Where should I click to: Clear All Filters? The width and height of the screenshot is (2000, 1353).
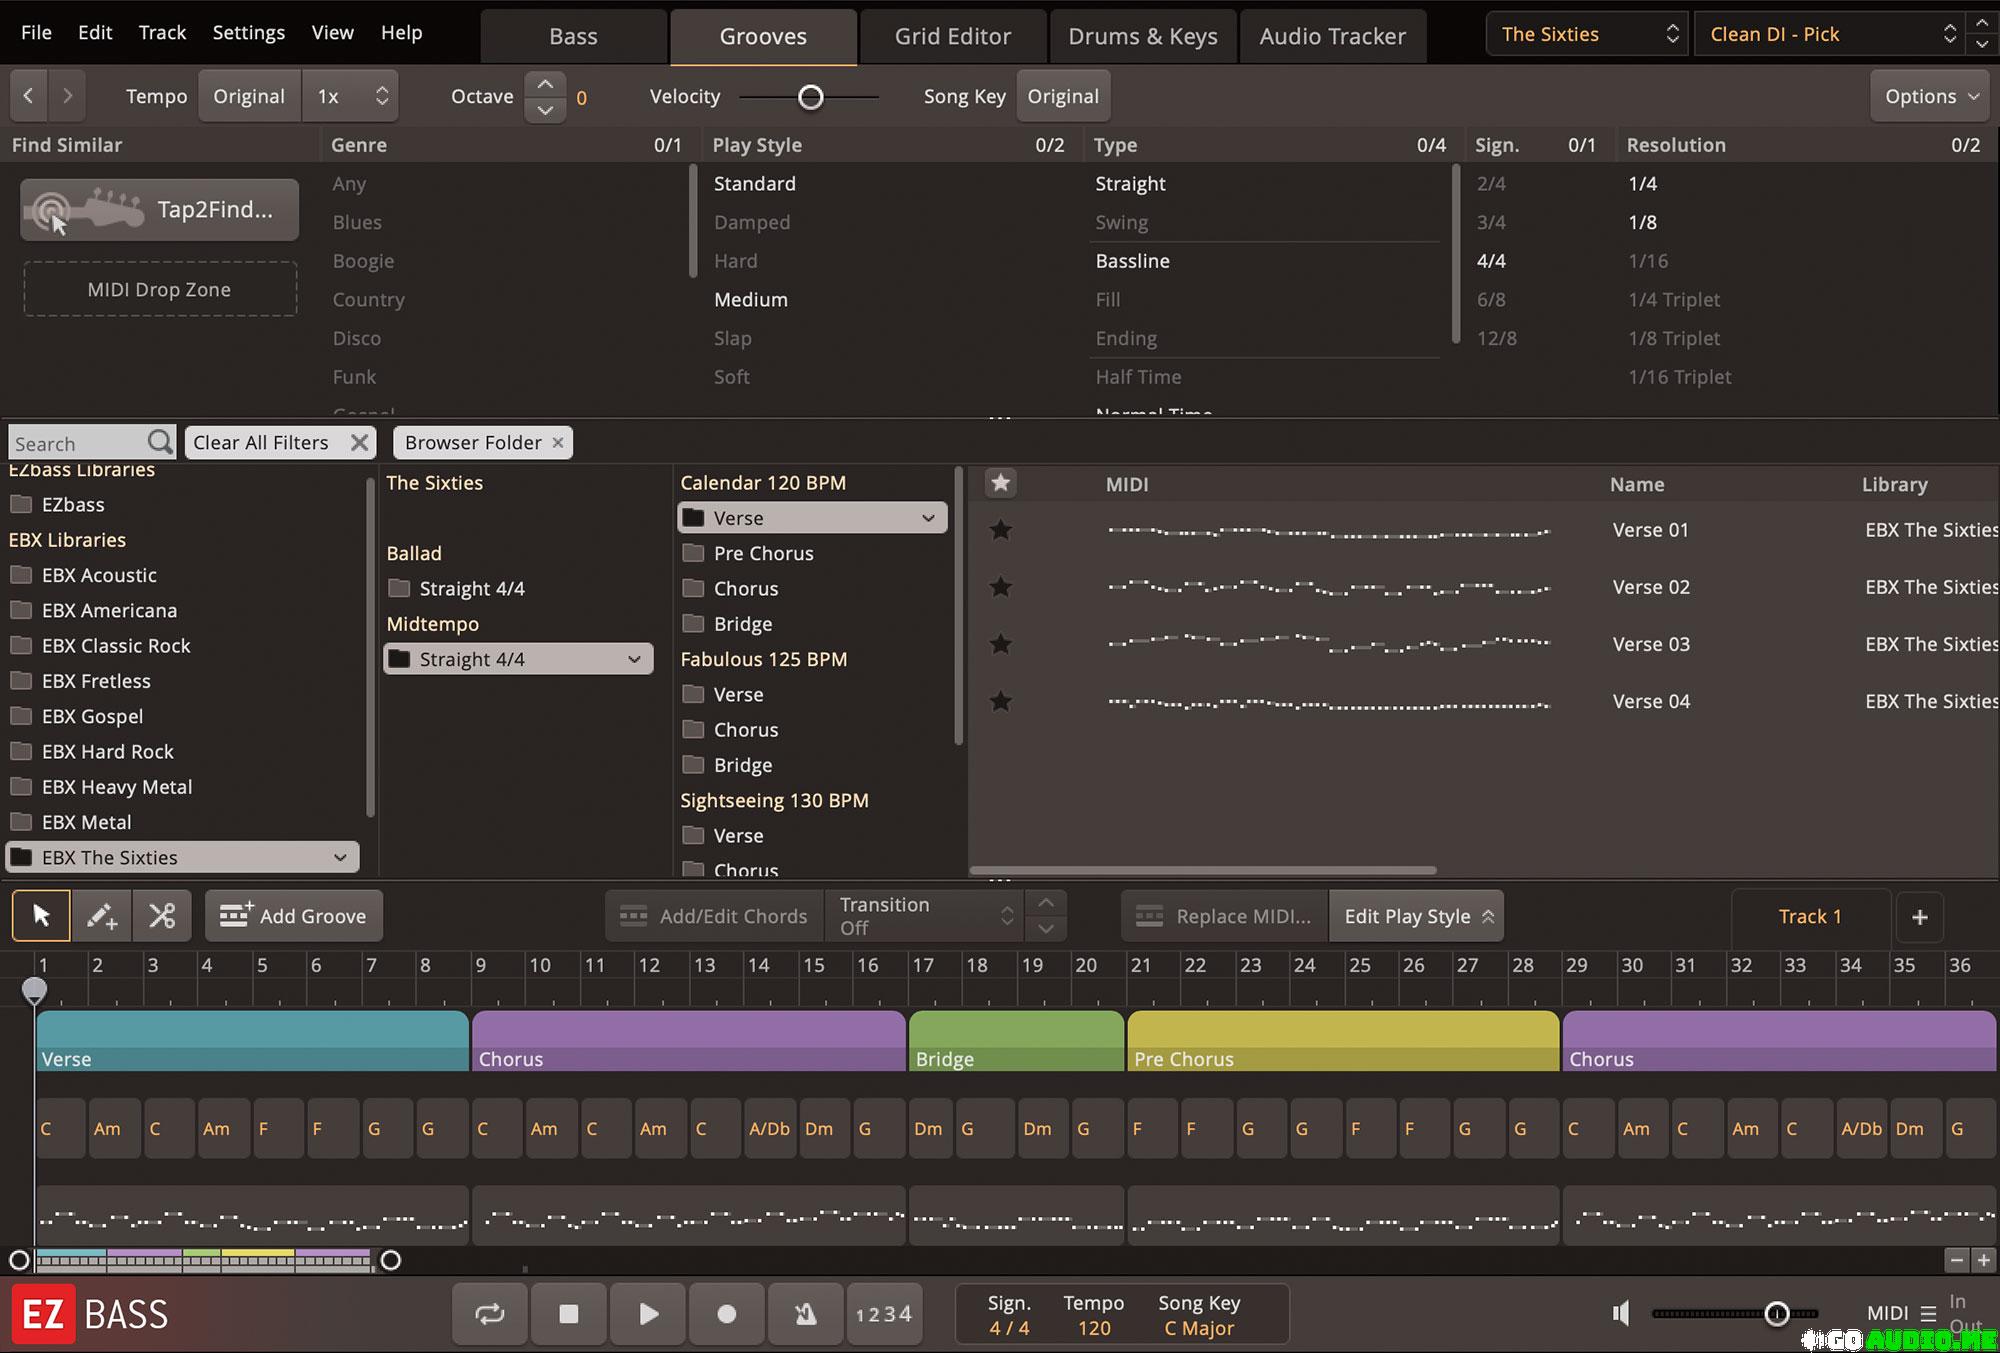click(x=280, y=442)
